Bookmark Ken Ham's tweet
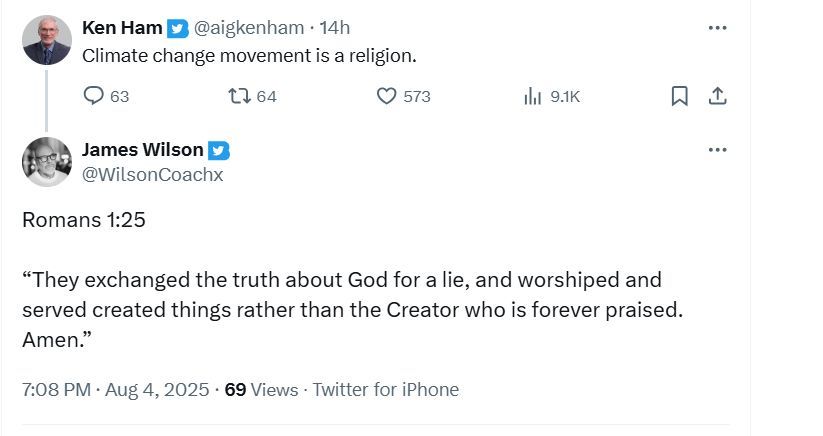Image resolution: width=823 pixels, height=436 pixels. click(679, 96)
